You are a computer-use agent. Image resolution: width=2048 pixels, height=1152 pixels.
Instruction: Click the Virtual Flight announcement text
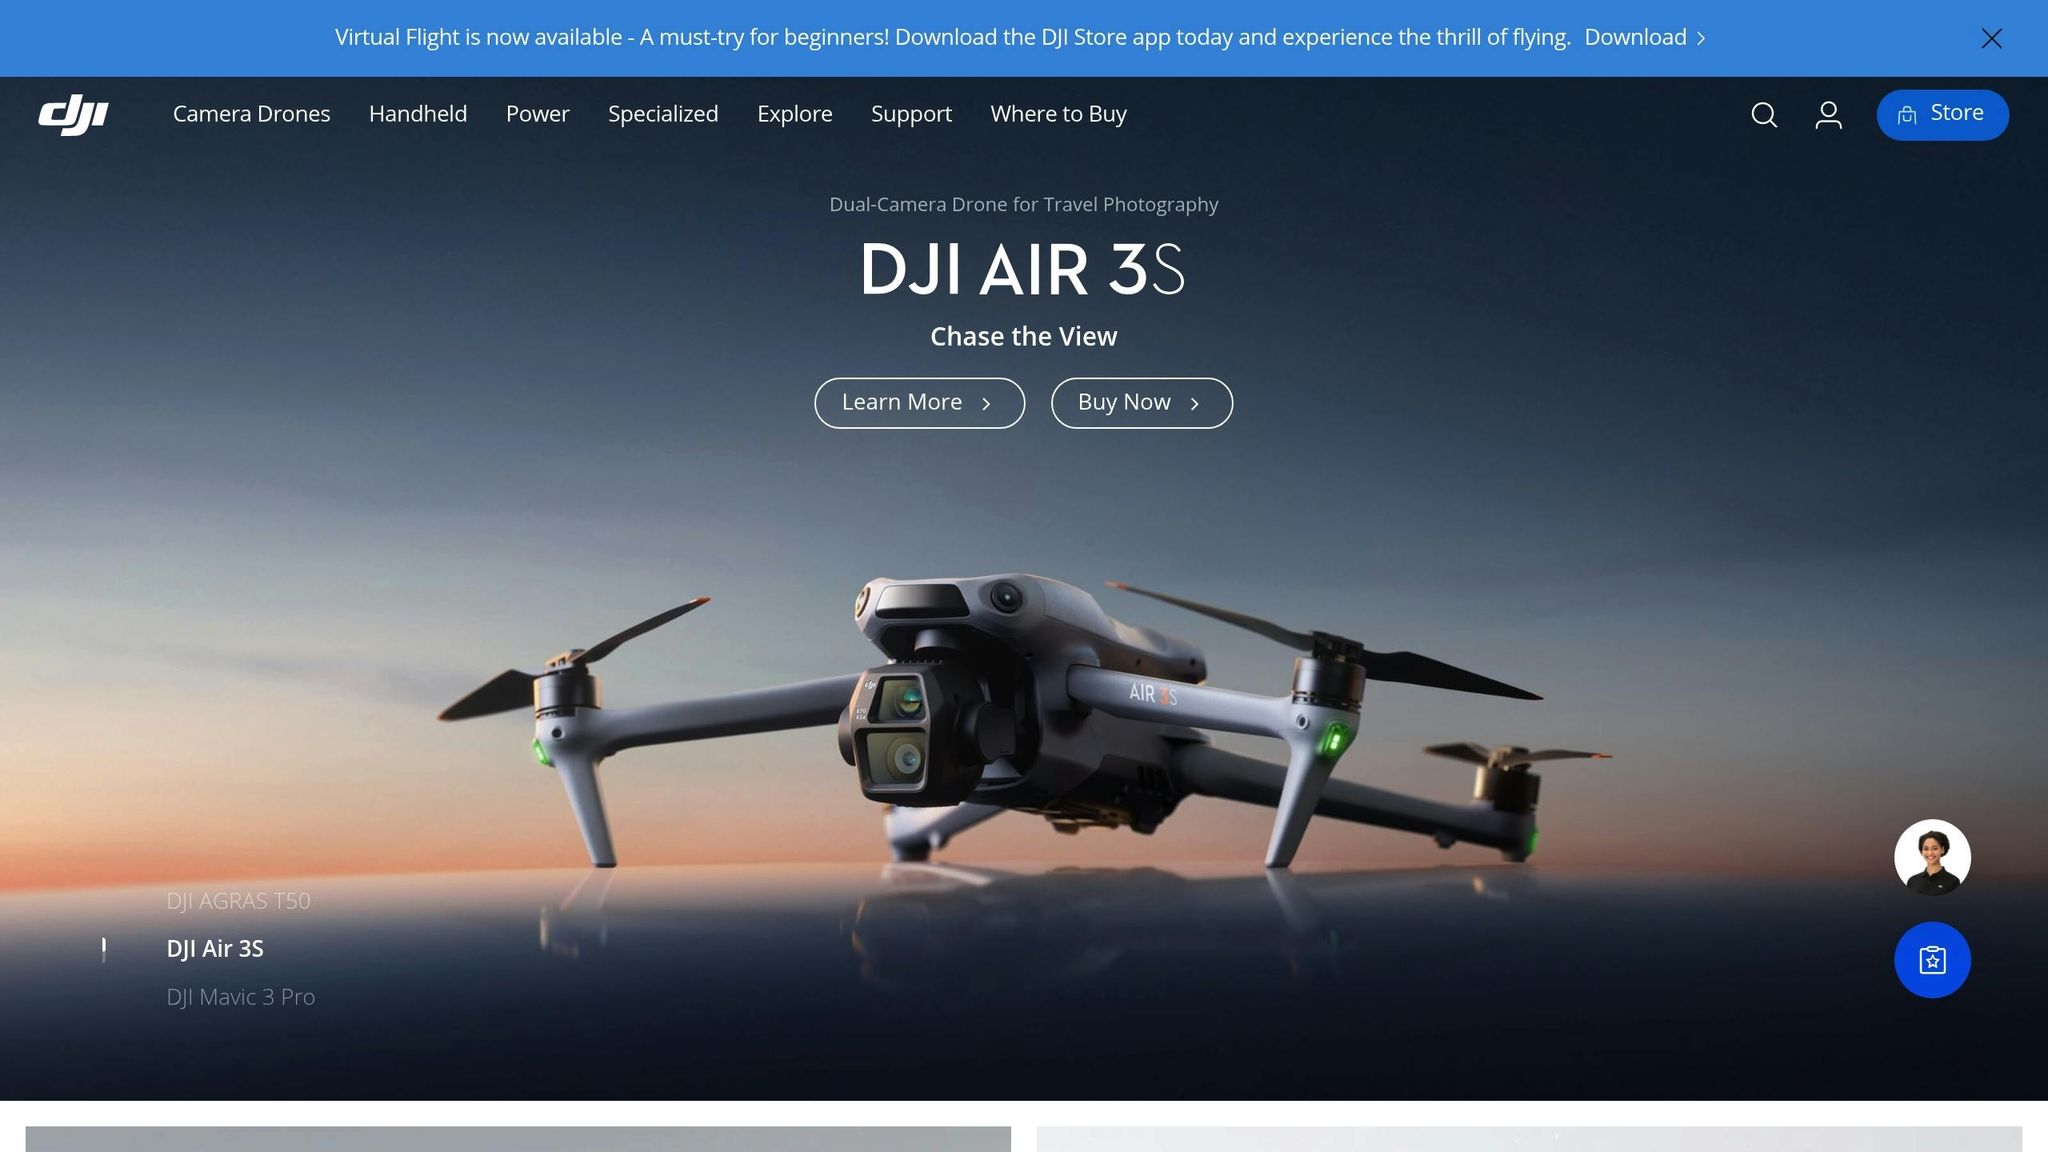pyautogui.click(x=952, y=38)
